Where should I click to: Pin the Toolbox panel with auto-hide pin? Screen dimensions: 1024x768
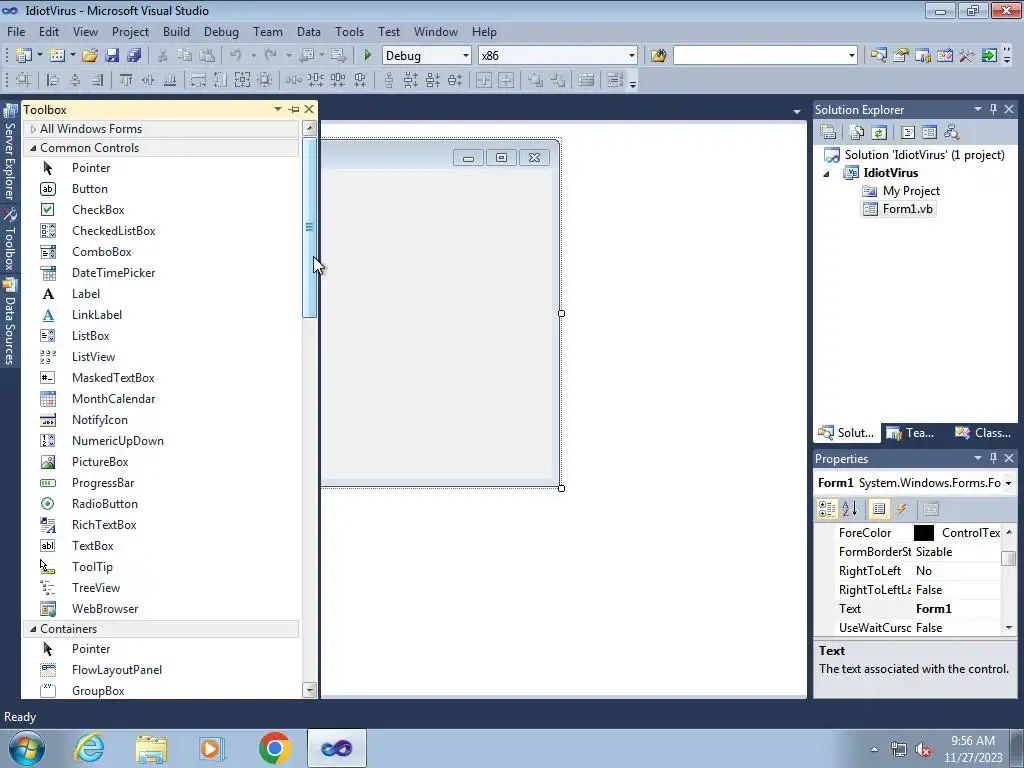click(x=294, y=109)
